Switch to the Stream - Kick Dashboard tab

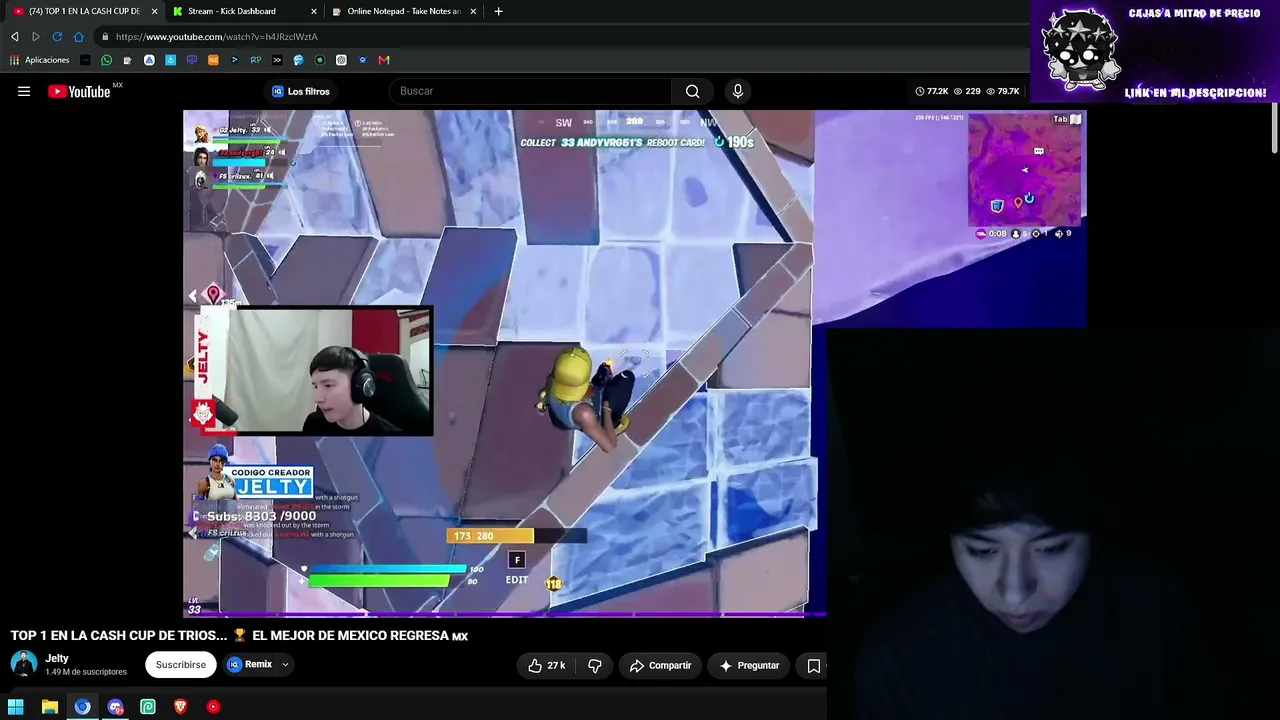point(243,11)
